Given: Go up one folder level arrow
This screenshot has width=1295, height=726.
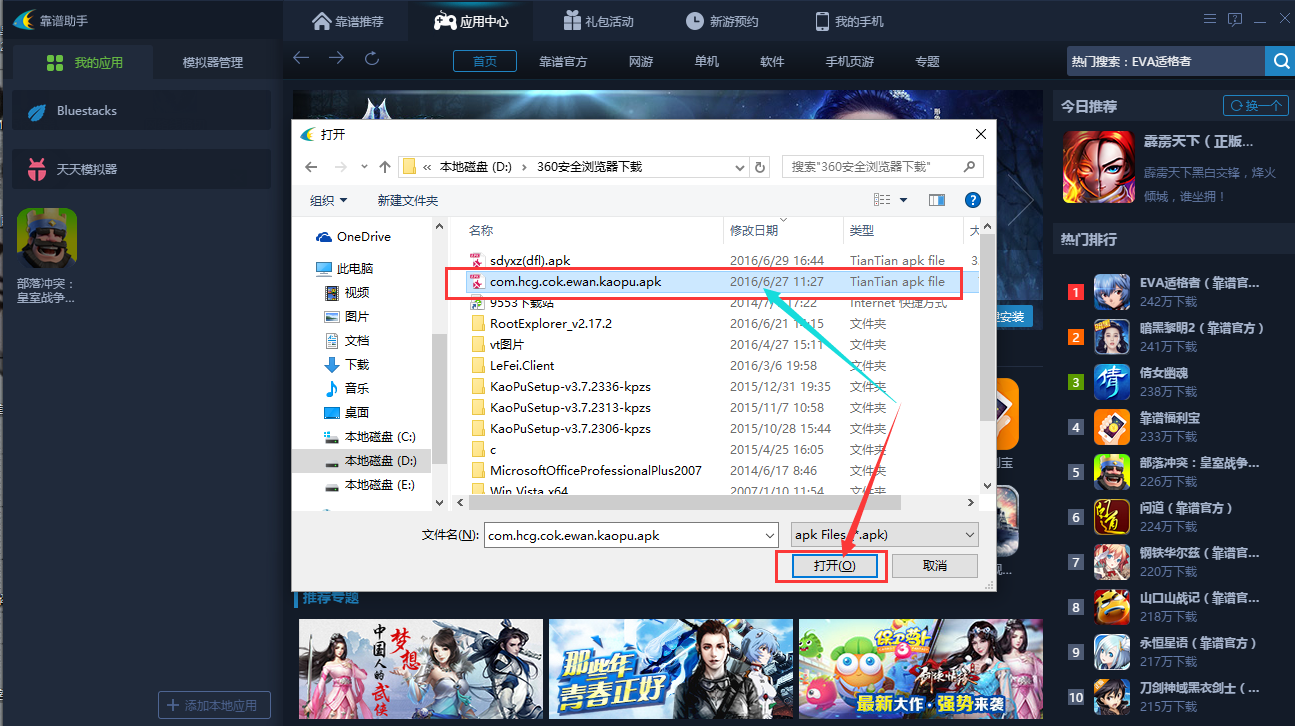Looking at the screenshot, I should pyautogui.click(x=385, y=167).
